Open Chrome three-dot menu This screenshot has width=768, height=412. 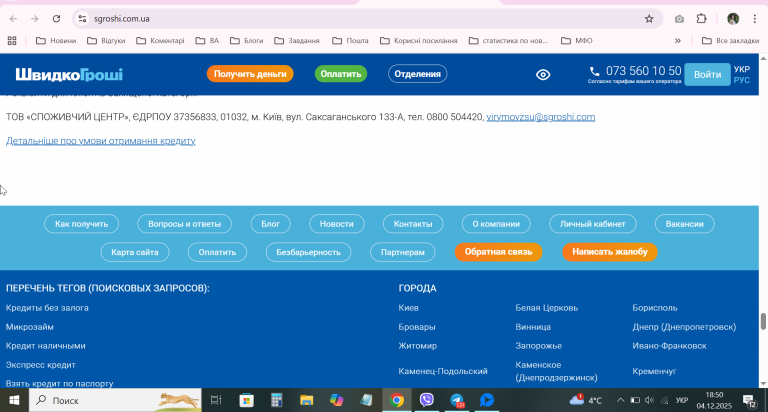(x=755, y=19)
